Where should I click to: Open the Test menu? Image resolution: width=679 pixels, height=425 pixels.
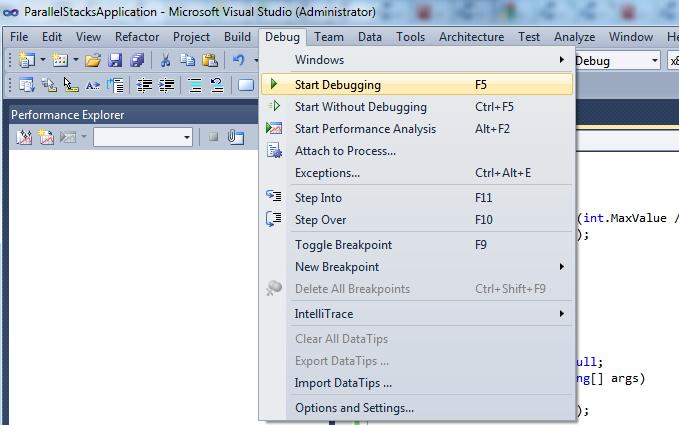click(x=529, y=37)
